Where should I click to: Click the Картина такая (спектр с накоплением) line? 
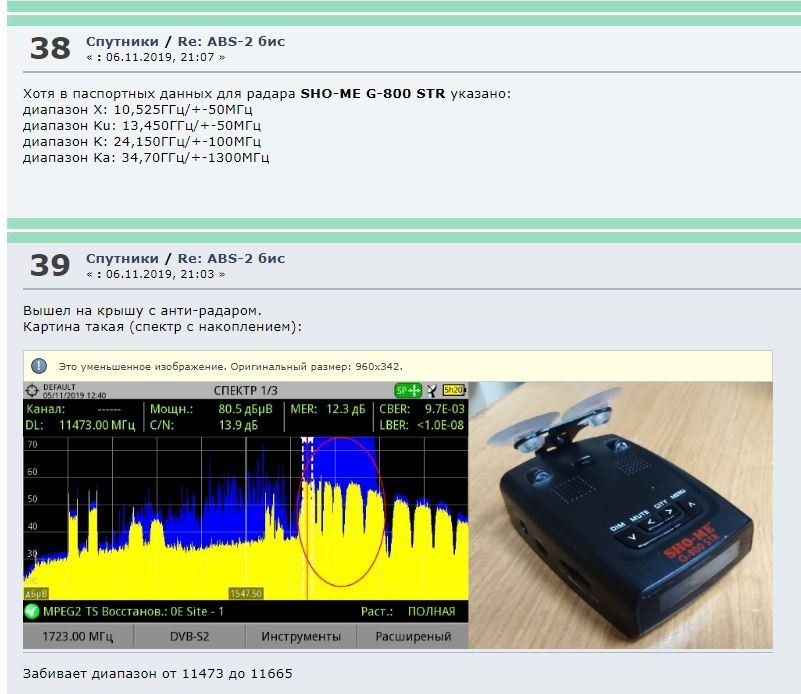coord(162,327)
